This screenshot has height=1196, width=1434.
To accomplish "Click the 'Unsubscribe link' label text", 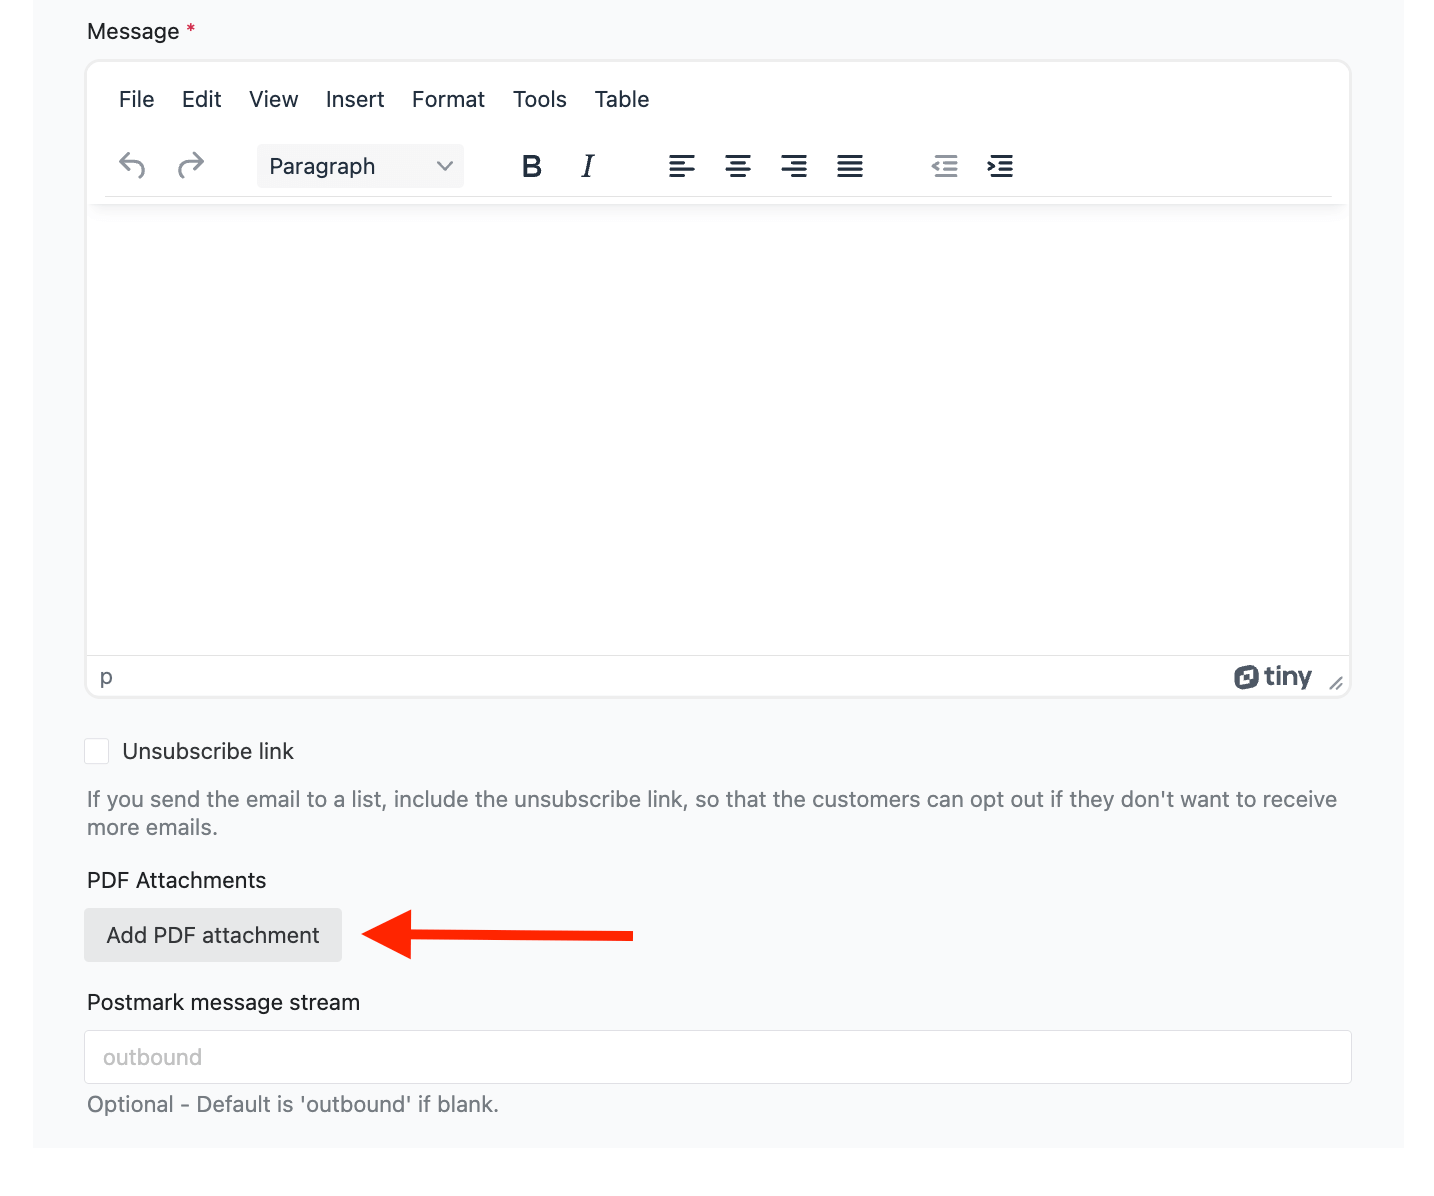I will pos(208,751).
